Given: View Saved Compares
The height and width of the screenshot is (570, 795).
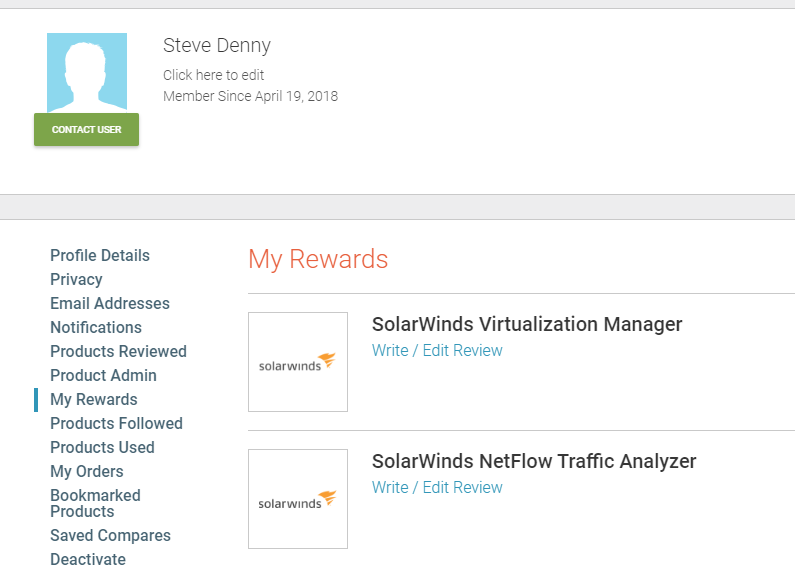Looking at the screenshot, I should pyautogui.click(x=110, y=536).
